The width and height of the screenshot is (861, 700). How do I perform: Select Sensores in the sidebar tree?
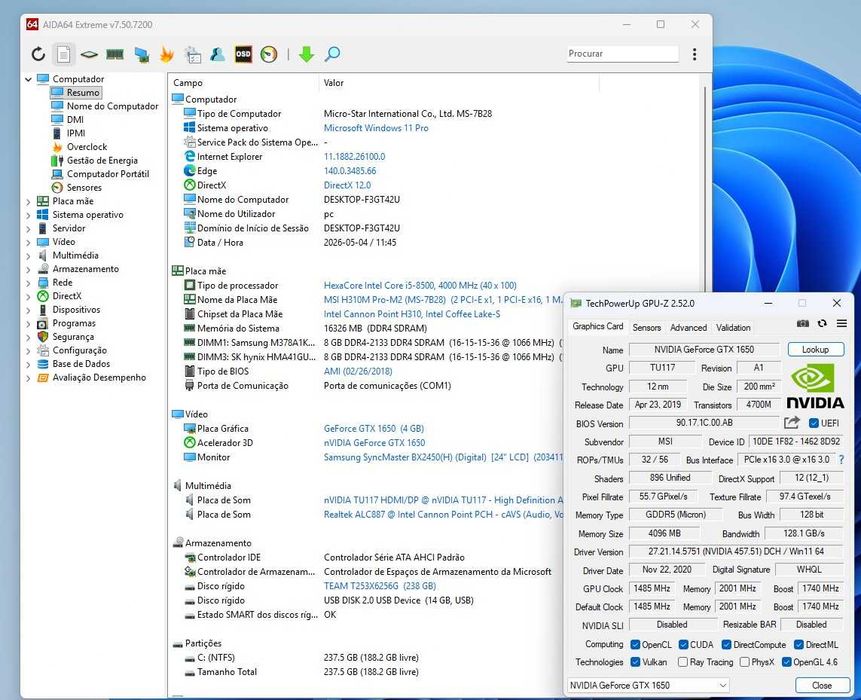coord(84,187)
